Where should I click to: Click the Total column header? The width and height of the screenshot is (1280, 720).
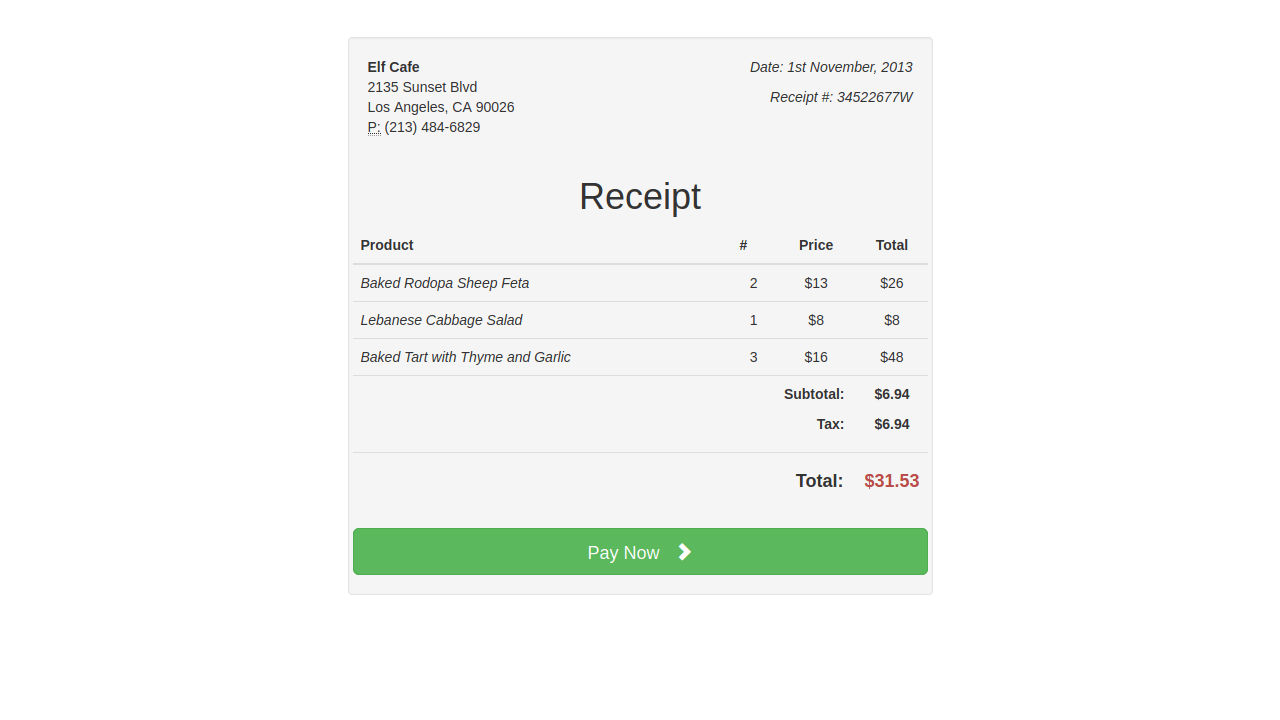point(892,245)
